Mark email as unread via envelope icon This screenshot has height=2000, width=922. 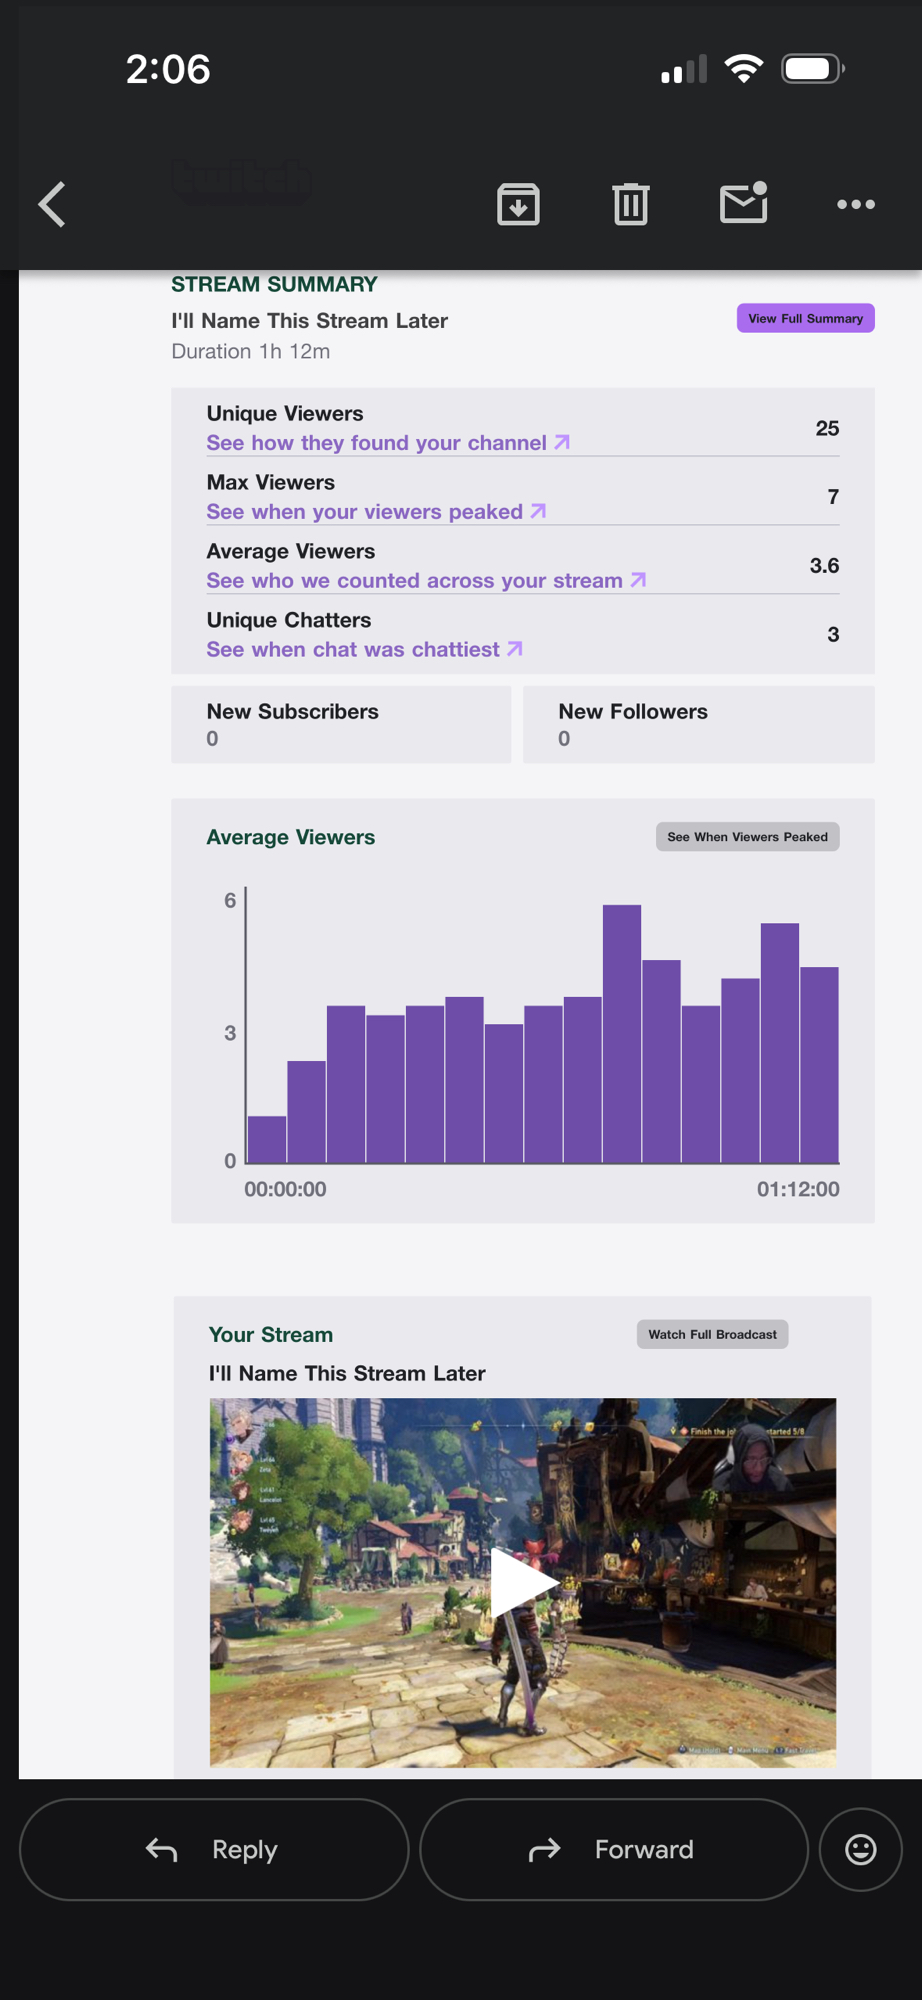(x=743, y=203)
